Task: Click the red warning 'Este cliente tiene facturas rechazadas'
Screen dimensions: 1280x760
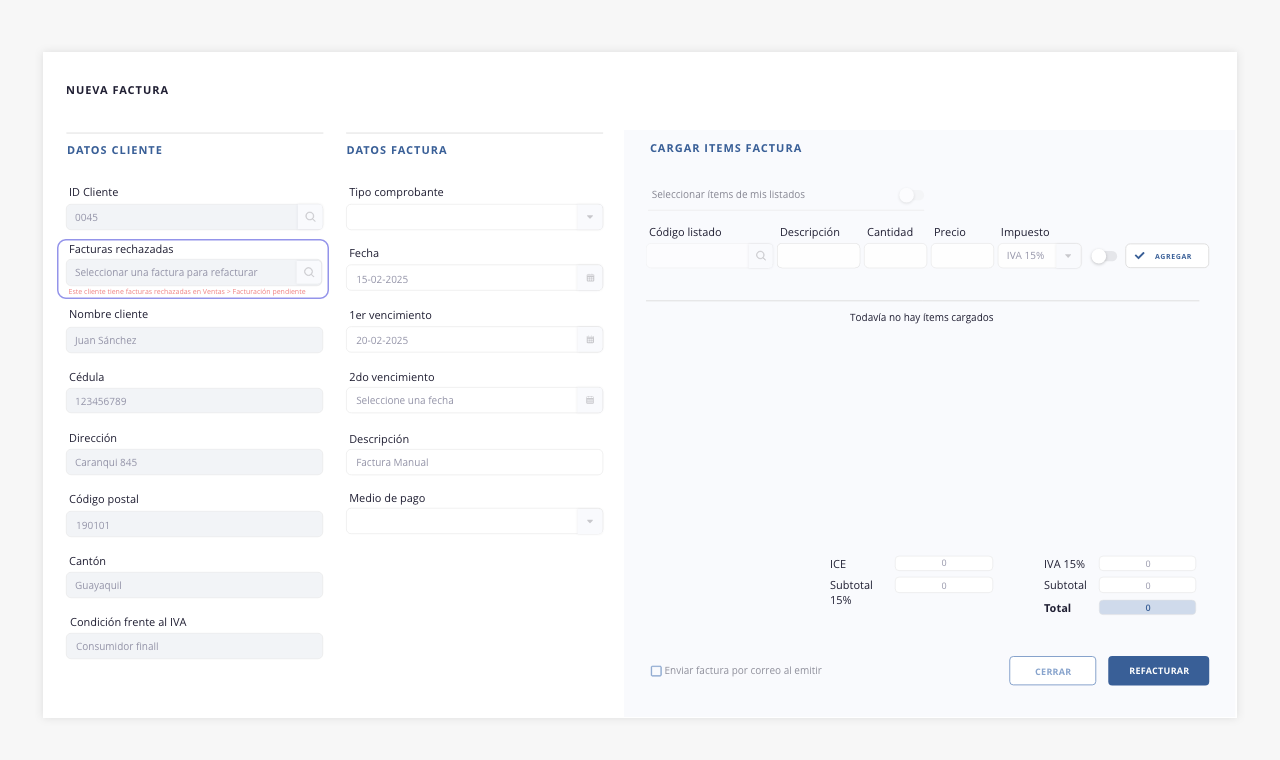Action: (187, 291)
